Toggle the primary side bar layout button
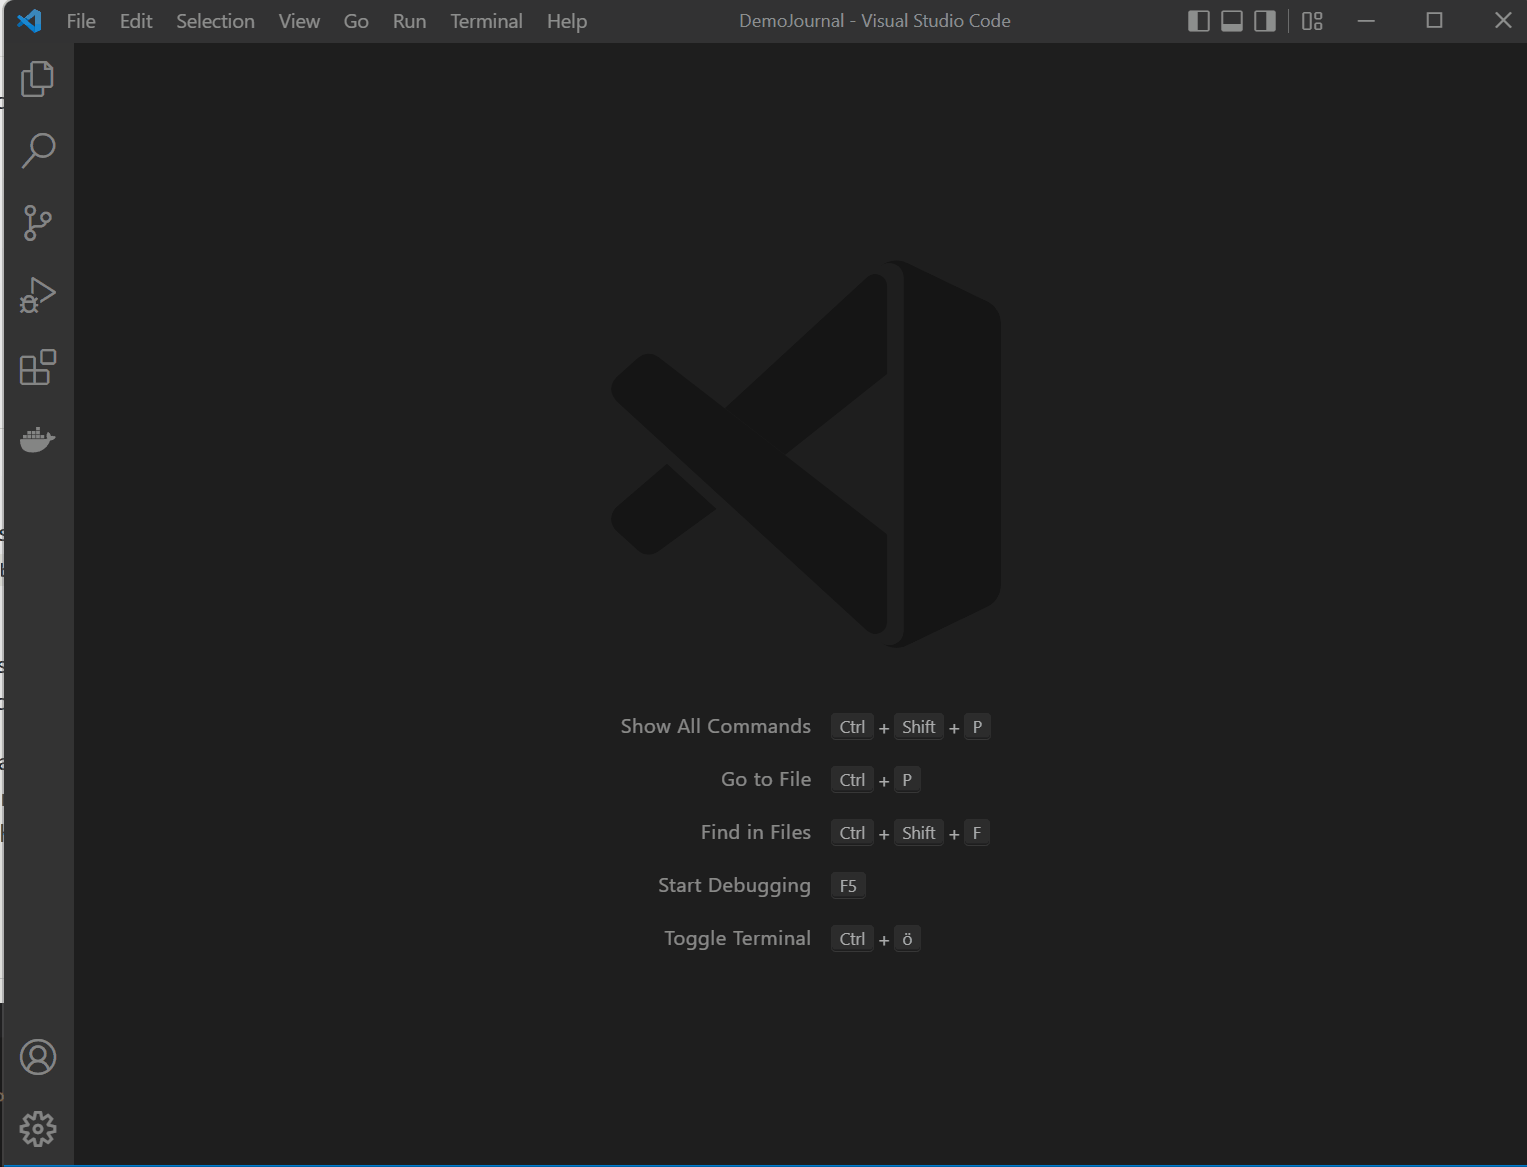1527x1167 pixels. click(x=1199, y=21)
